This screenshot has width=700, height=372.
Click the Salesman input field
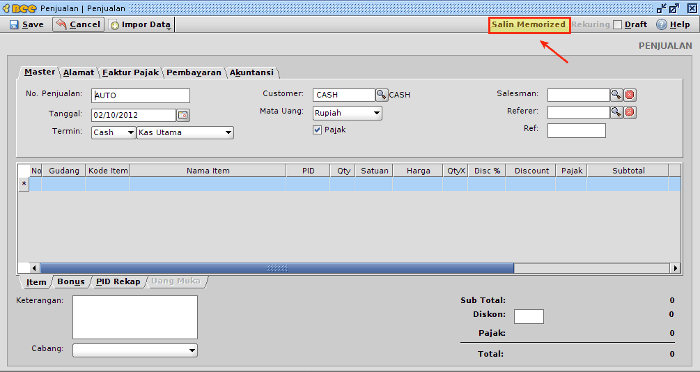578,95
